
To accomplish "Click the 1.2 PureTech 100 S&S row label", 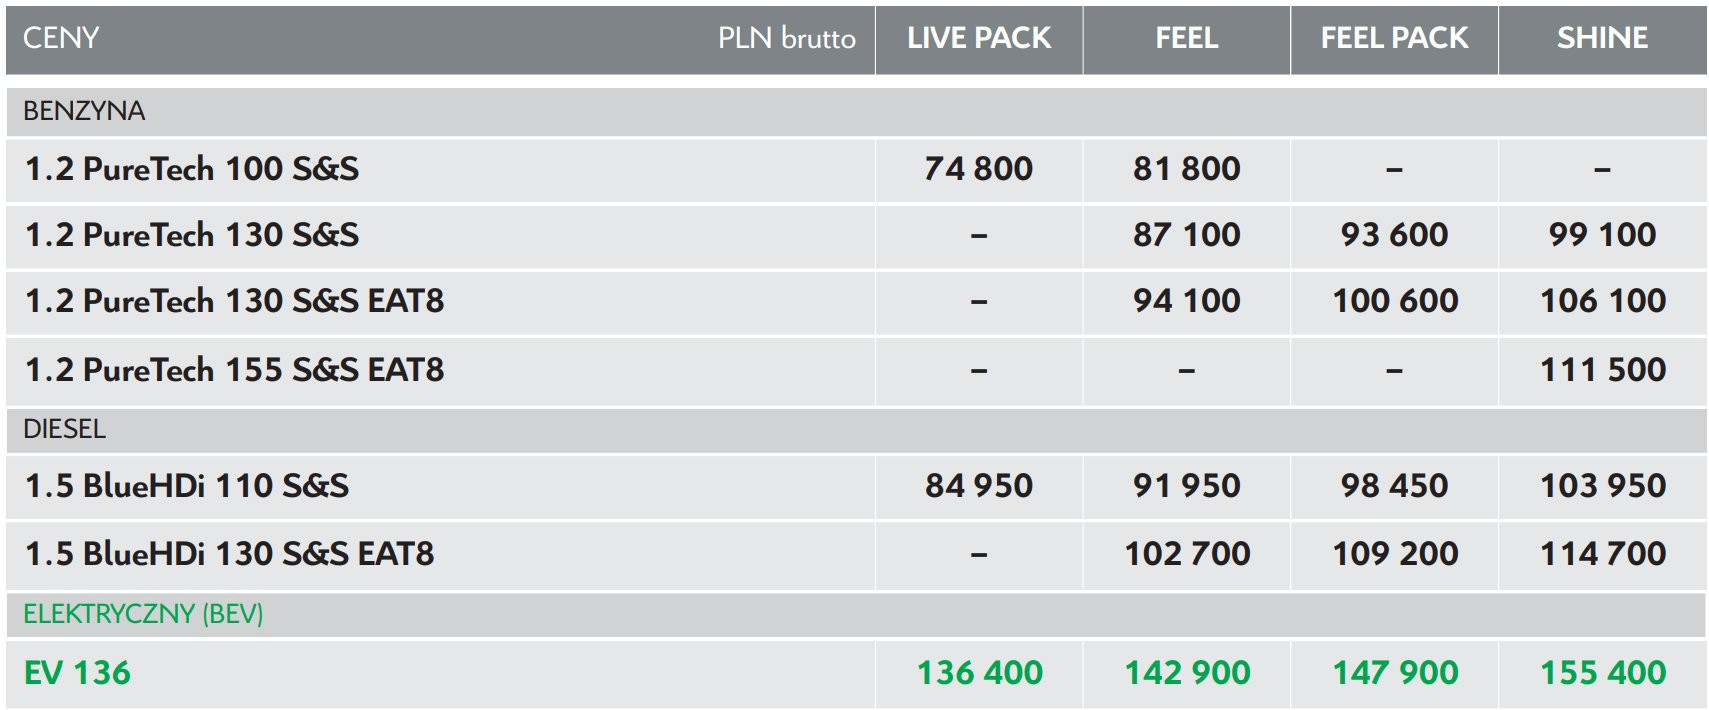I will pos(192,169).
